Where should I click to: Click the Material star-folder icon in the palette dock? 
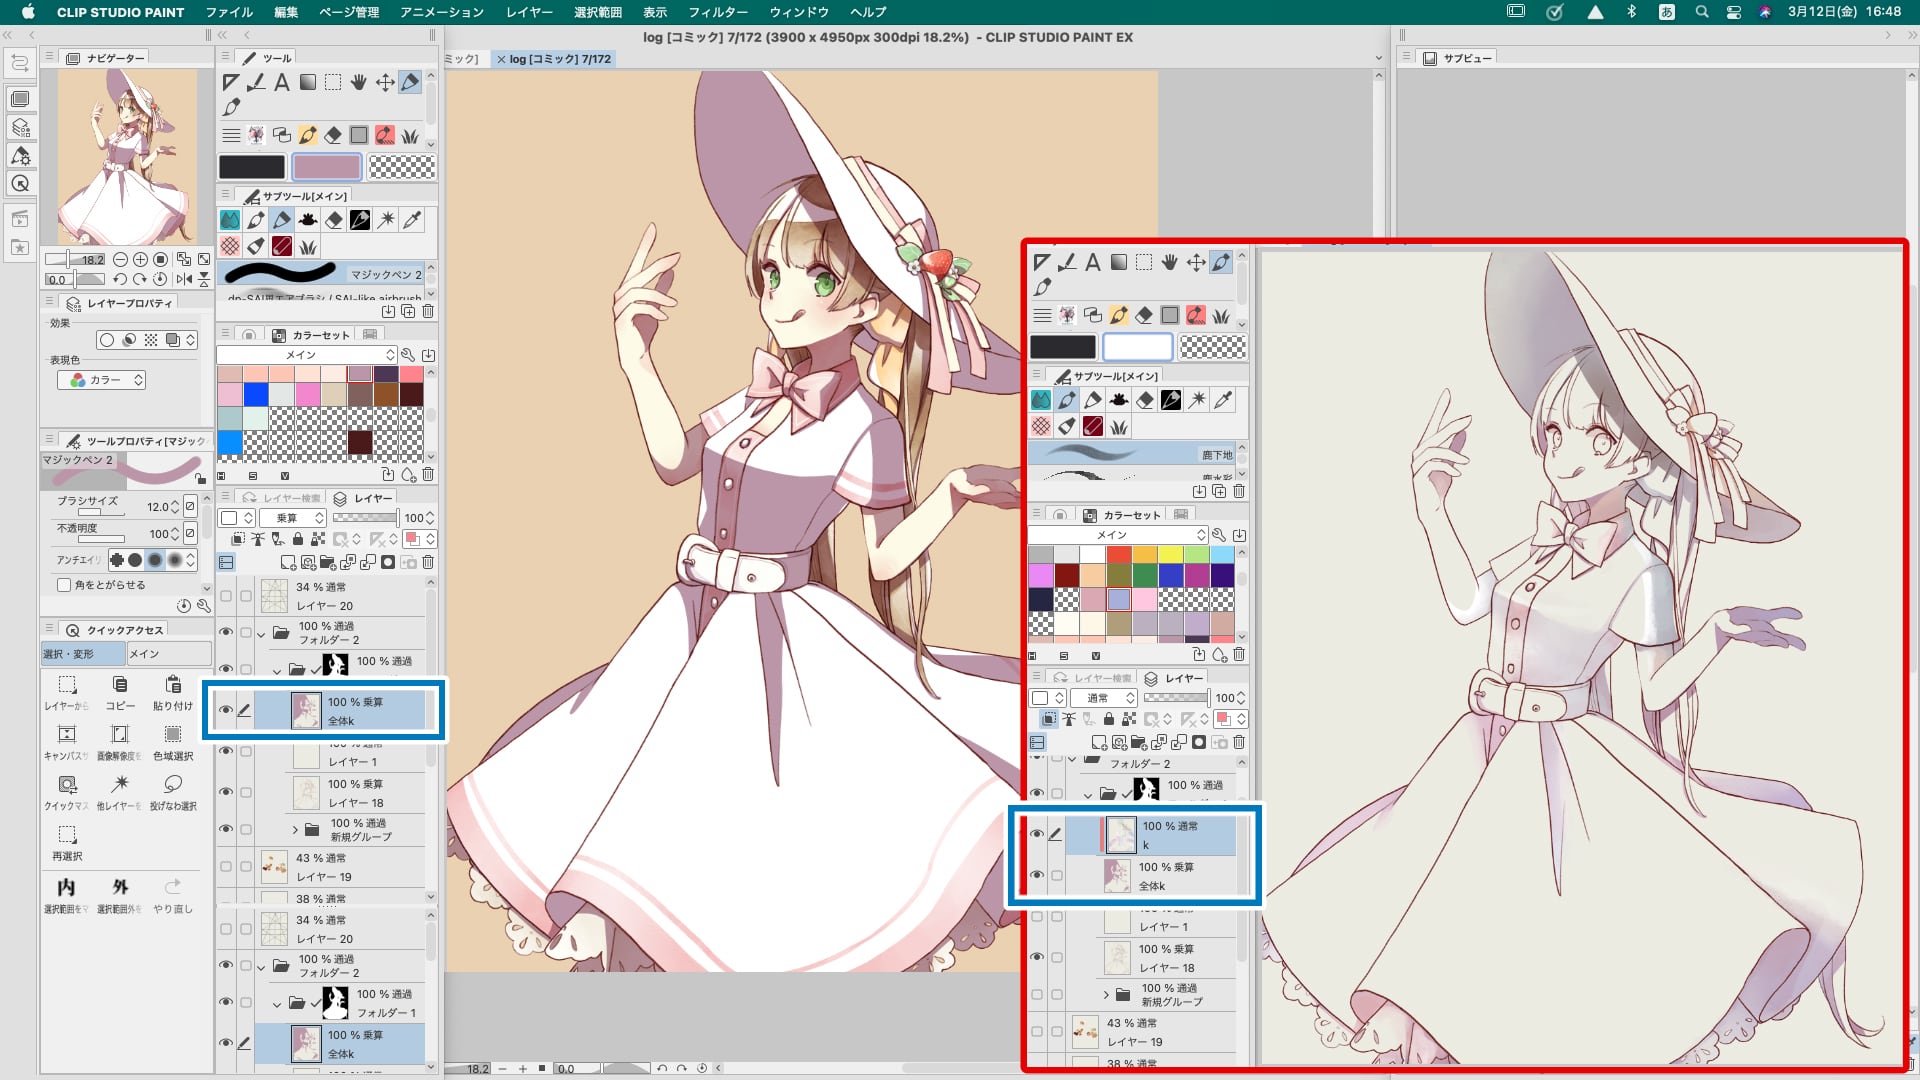[20, 247]
